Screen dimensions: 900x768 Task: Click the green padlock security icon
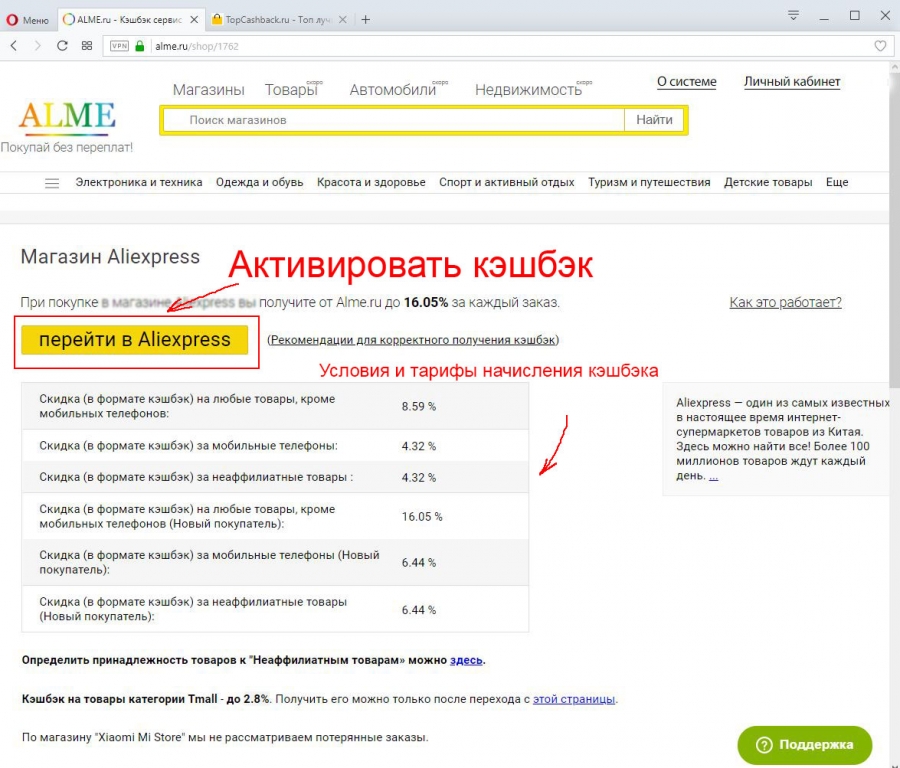pos(139,46)
